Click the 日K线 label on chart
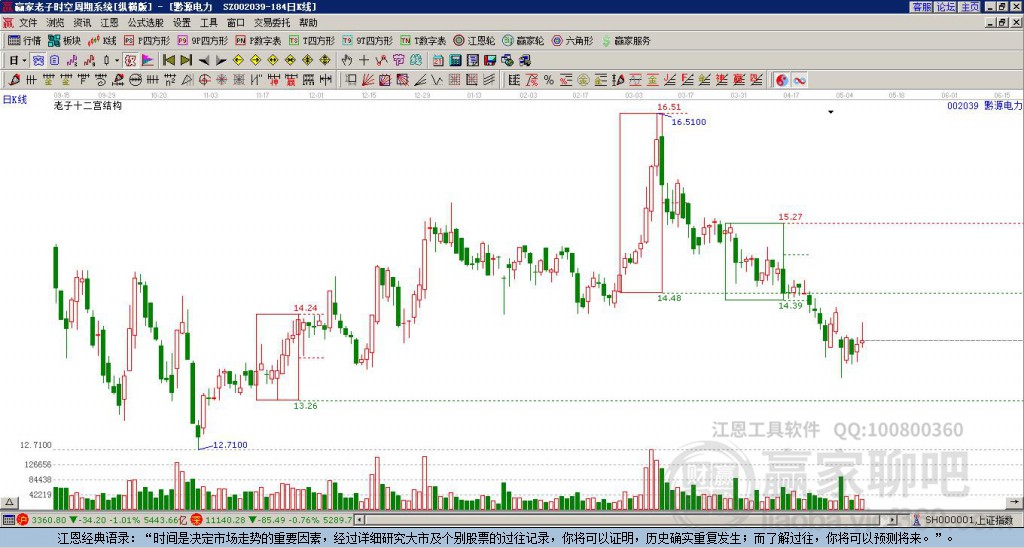Image resolution: width=1024 pixels, height=548 pixels. click(14, 100)
